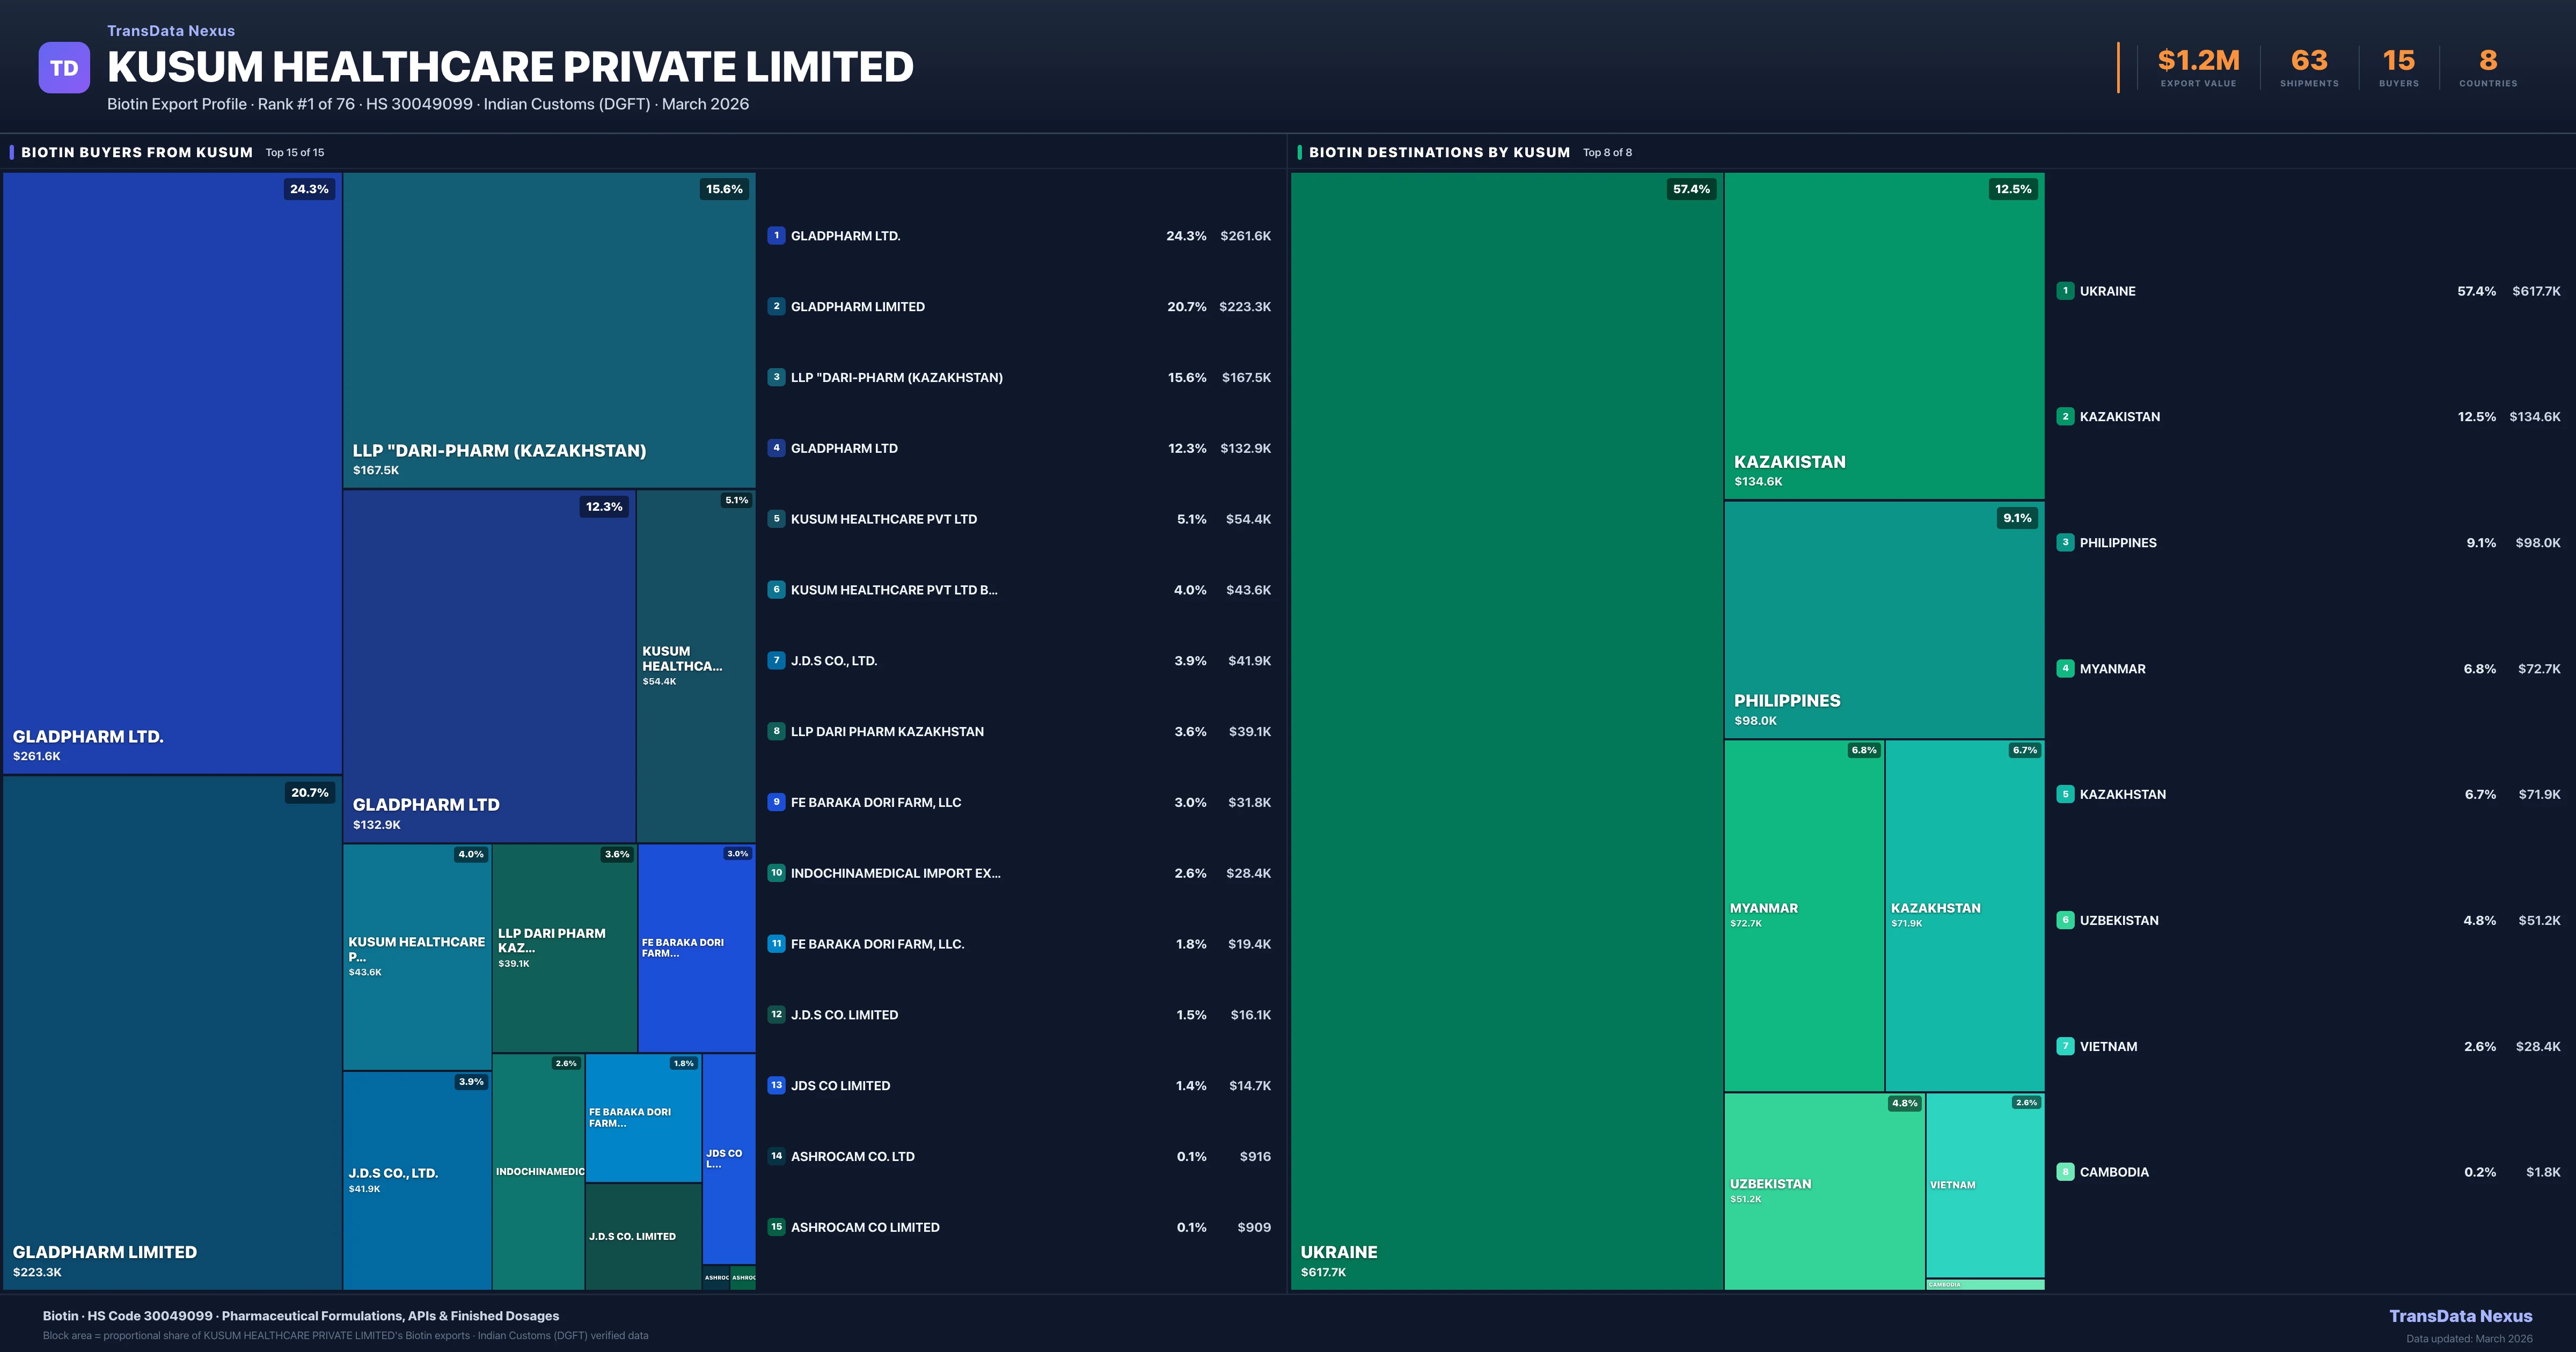Screen dimensions: 2576x1352
Task: Click rank 1 badge beside UKRAINE
Action: 2065,291
